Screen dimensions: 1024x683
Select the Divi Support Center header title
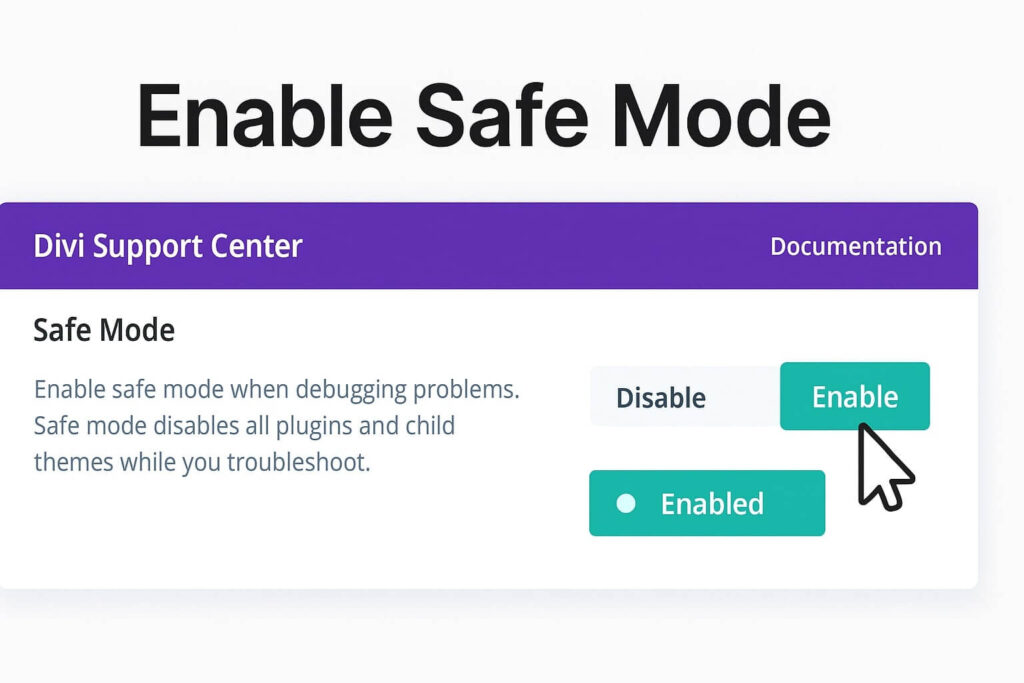click(166, 245)
